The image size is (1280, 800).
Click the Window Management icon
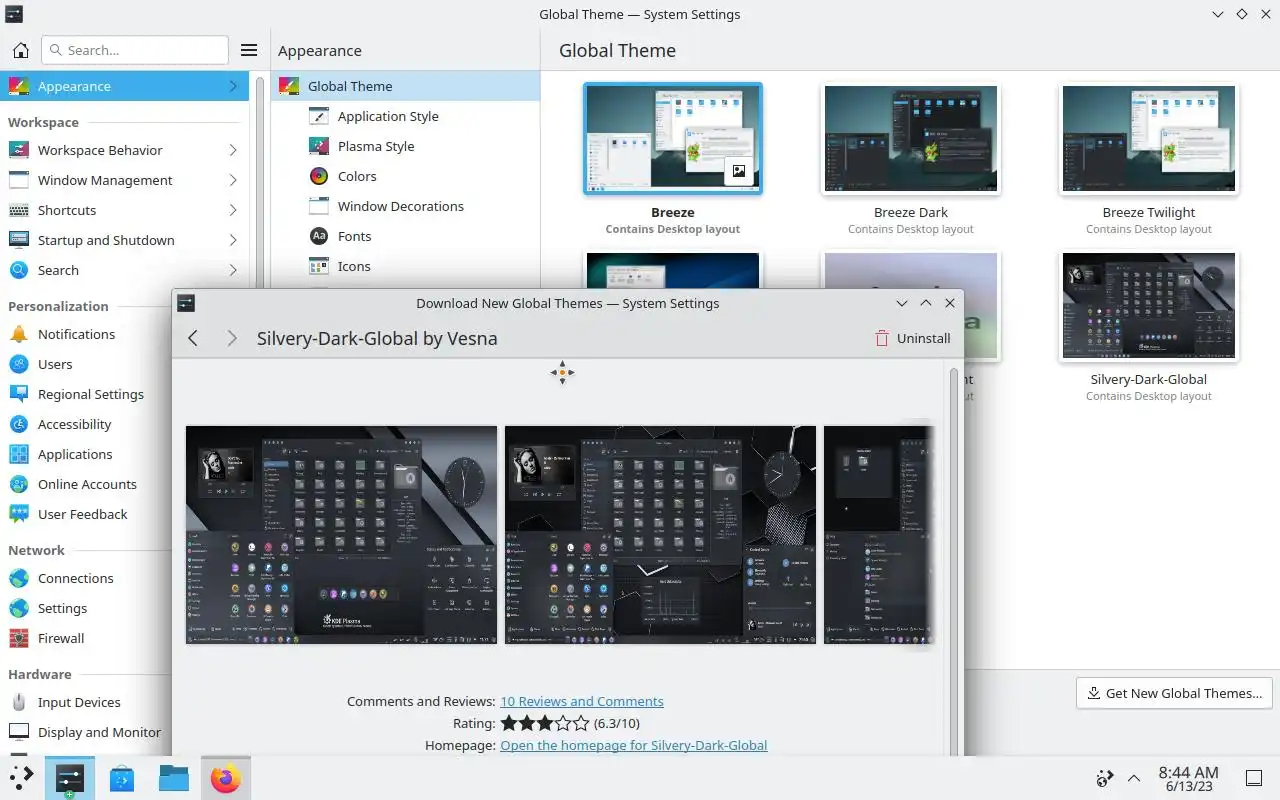[x=19, y=180]
